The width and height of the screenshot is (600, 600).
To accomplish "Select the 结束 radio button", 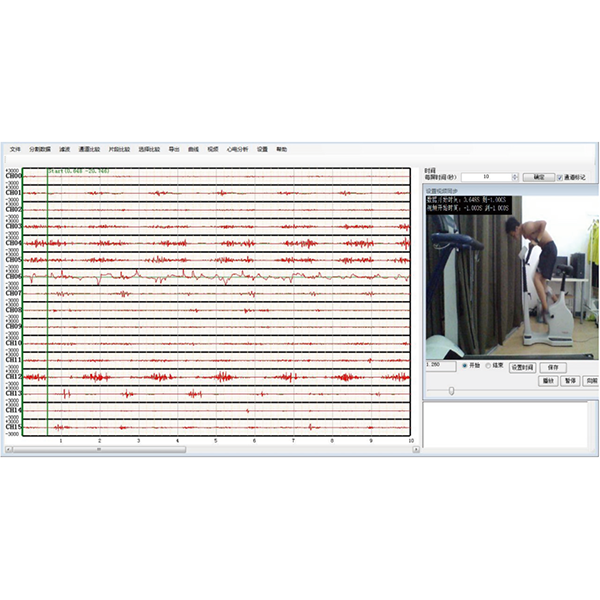I will click(488, 366).
